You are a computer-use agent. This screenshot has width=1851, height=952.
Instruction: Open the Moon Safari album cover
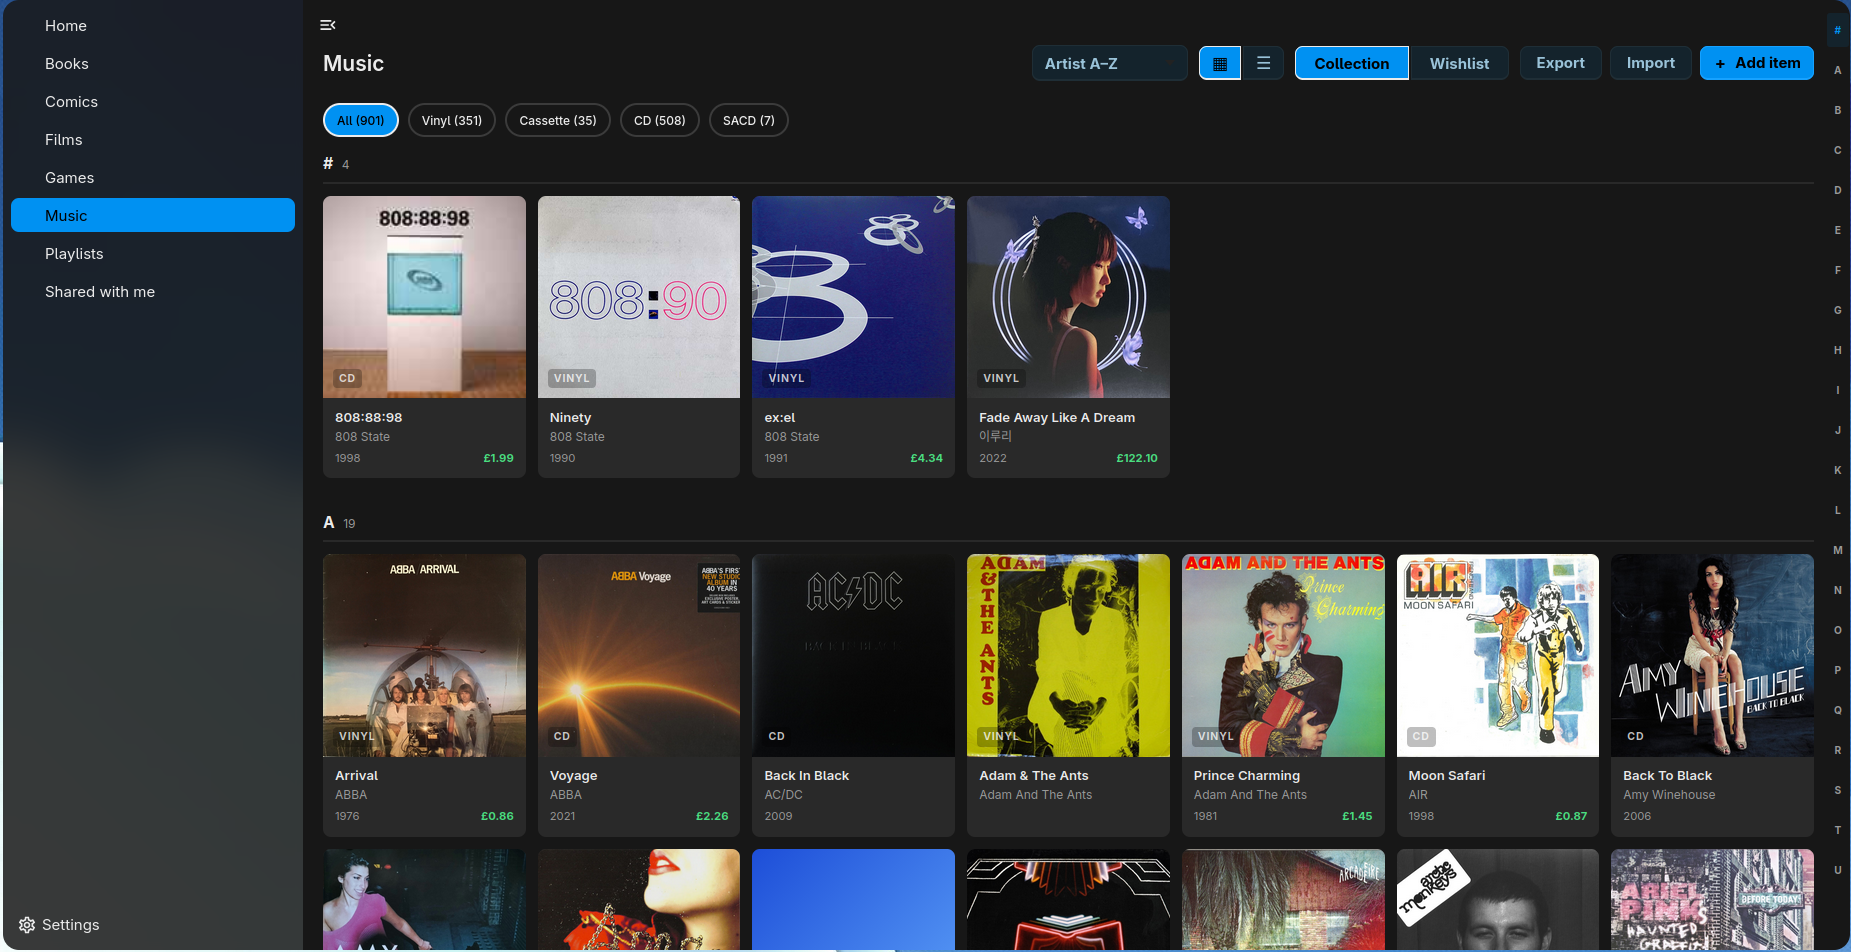[x=1497, y=655]
